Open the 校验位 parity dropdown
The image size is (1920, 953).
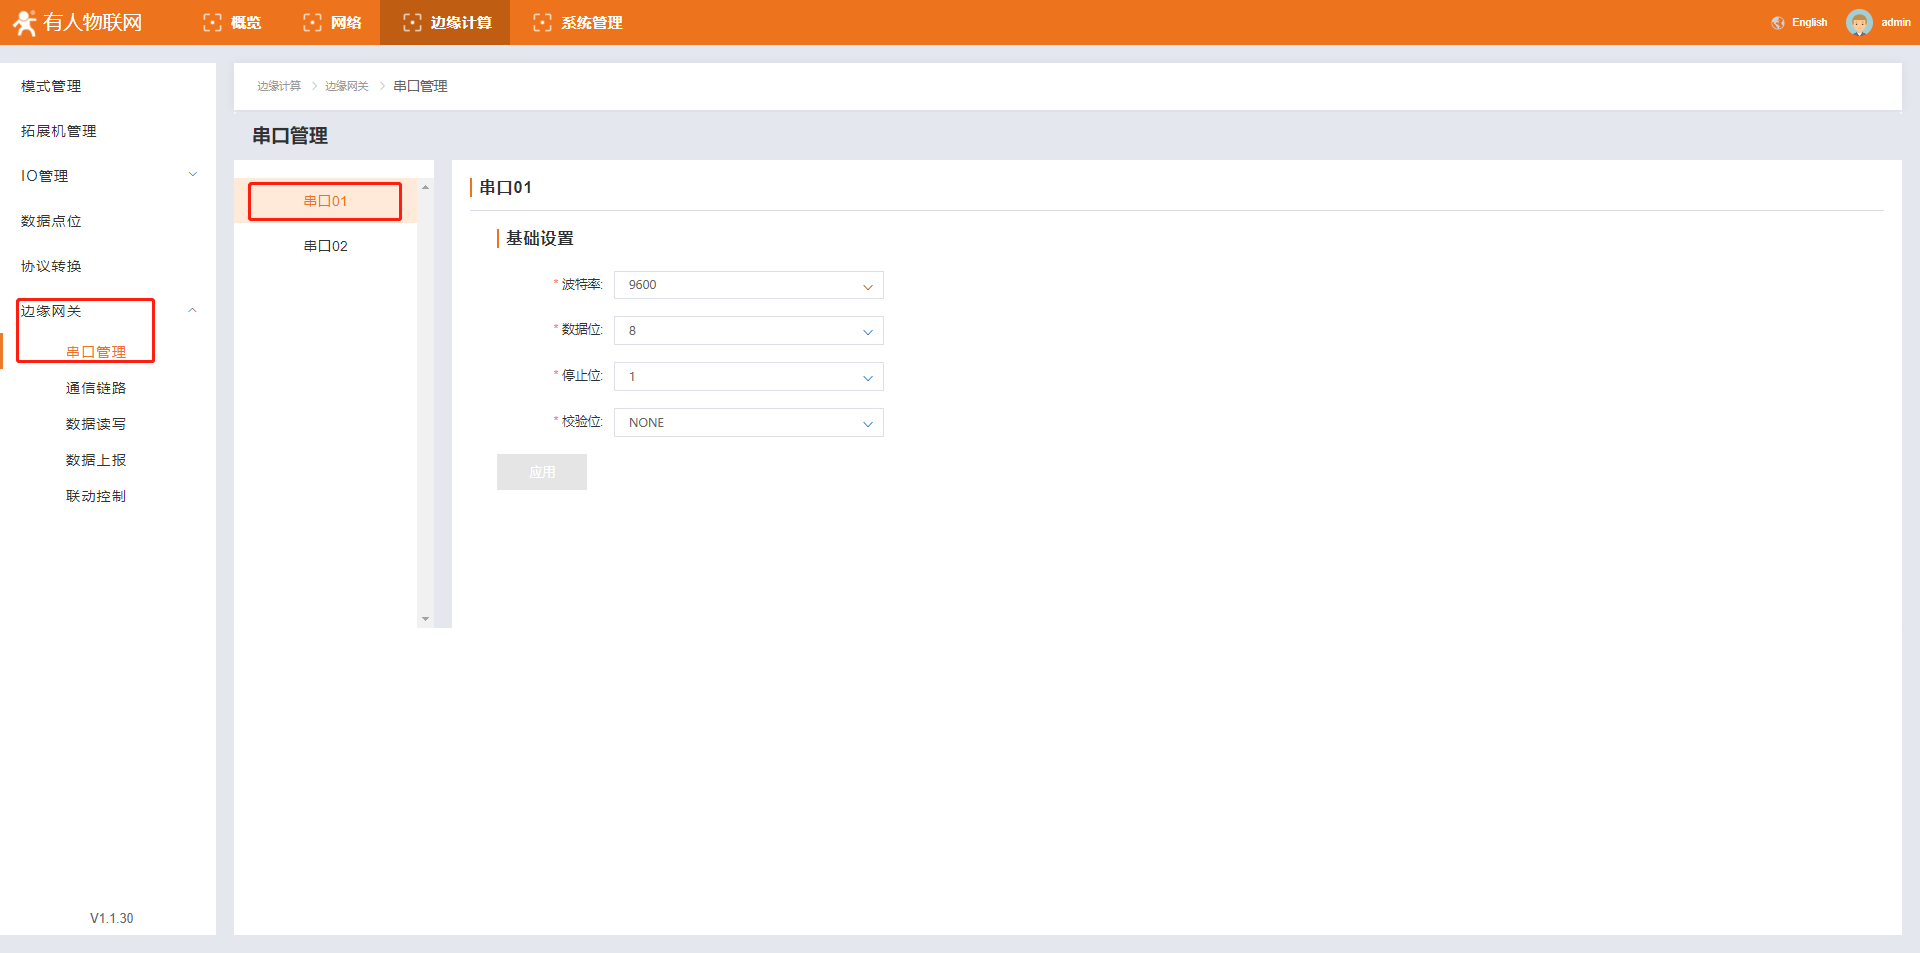click(x=748, y=423)
